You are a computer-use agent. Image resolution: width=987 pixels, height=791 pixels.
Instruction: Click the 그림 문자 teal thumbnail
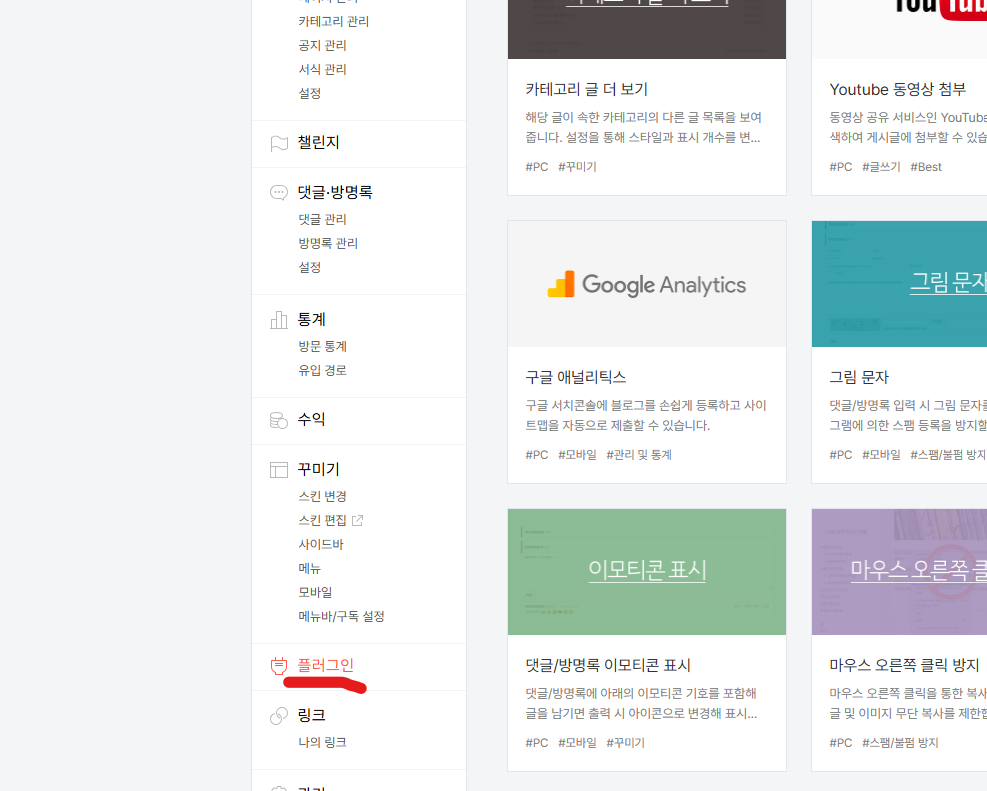click(900, 284)
